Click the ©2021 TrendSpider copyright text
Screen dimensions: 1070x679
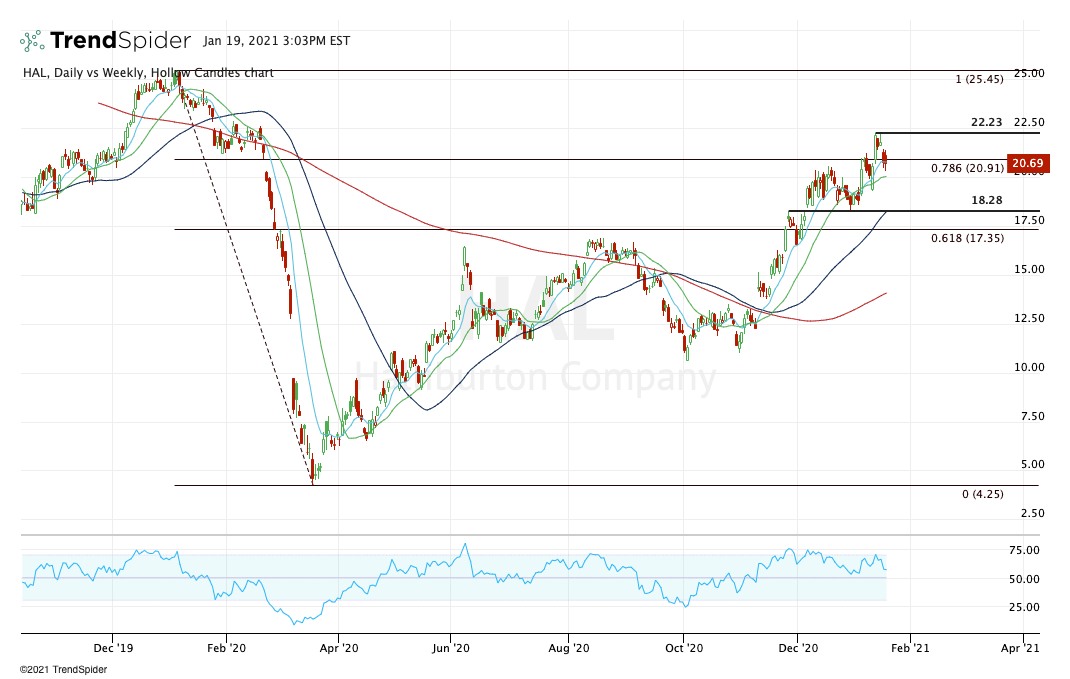coord(63,669)
